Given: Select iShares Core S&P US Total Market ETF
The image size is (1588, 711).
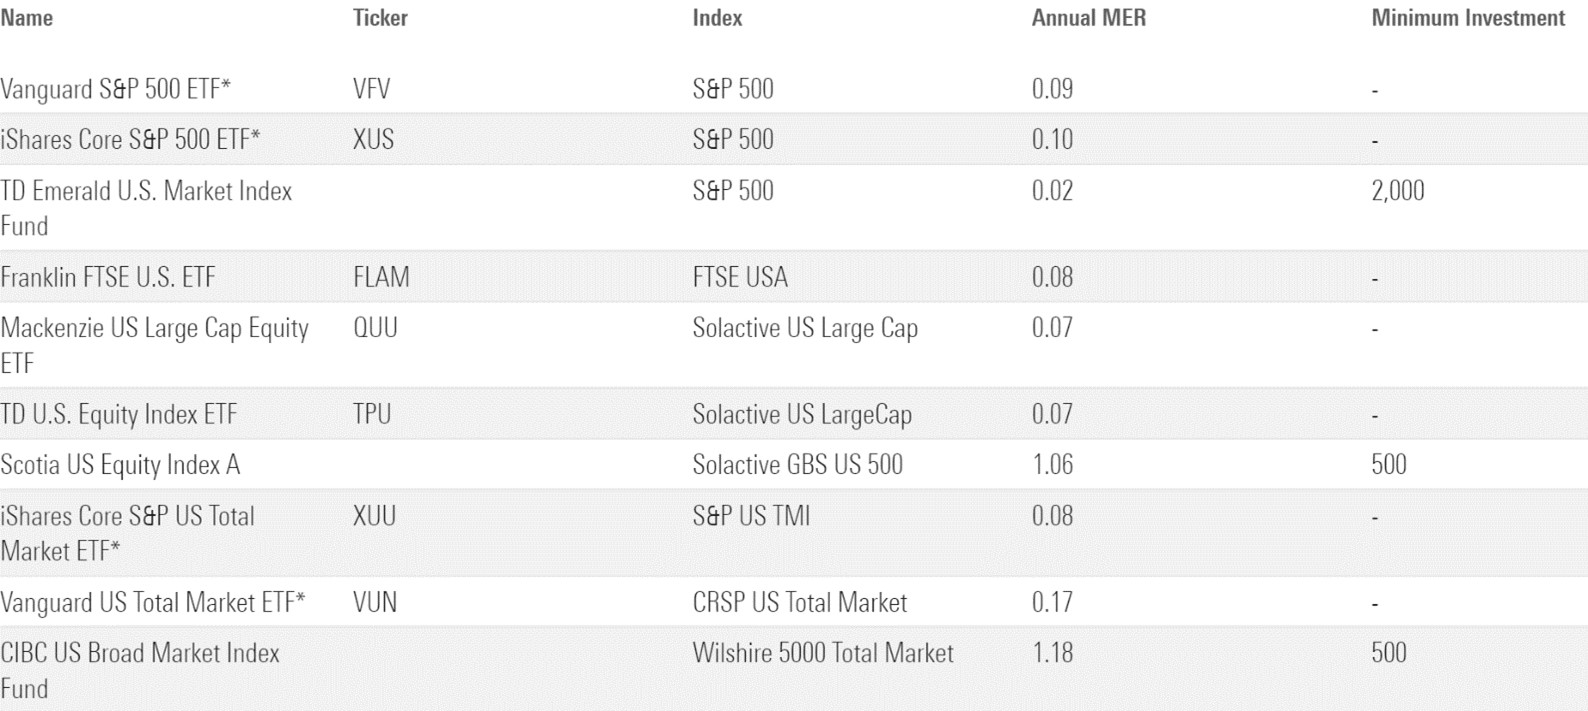Looking at the screenshot, I should click(x=127, y=533).
